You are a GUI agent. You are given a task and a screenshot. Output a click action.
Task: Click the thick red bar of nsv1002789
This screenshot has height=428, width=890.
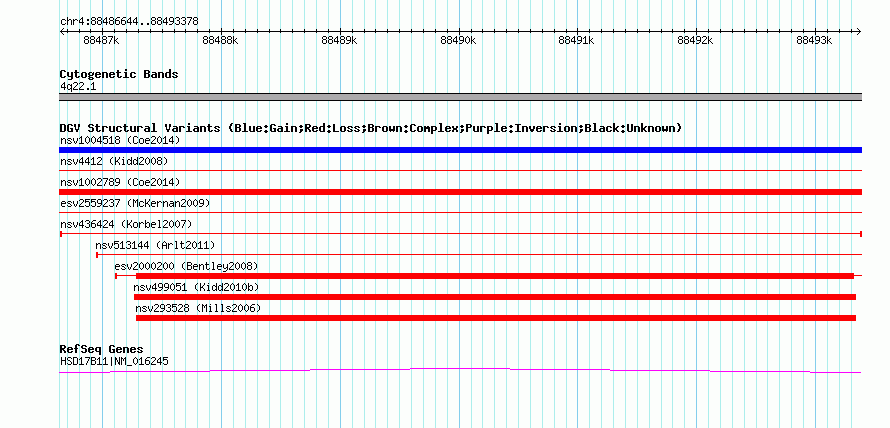[x=460, y=192]
